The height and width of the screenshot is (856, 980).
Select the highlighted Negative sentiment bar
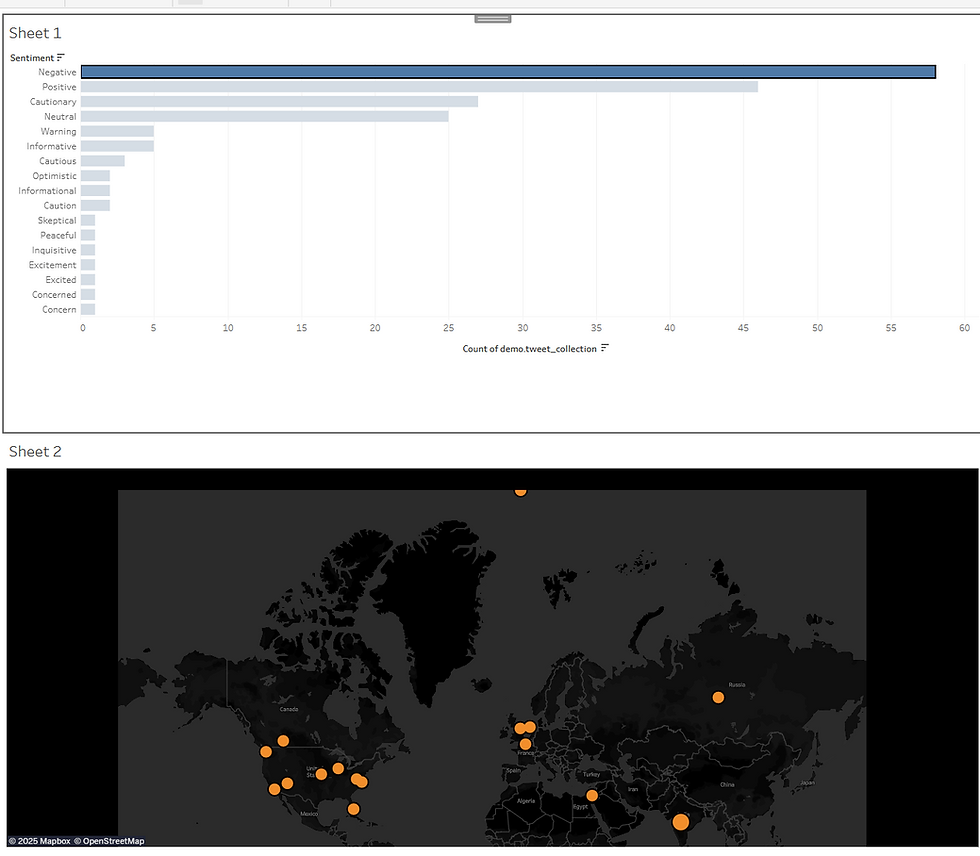tap(500, 71)
